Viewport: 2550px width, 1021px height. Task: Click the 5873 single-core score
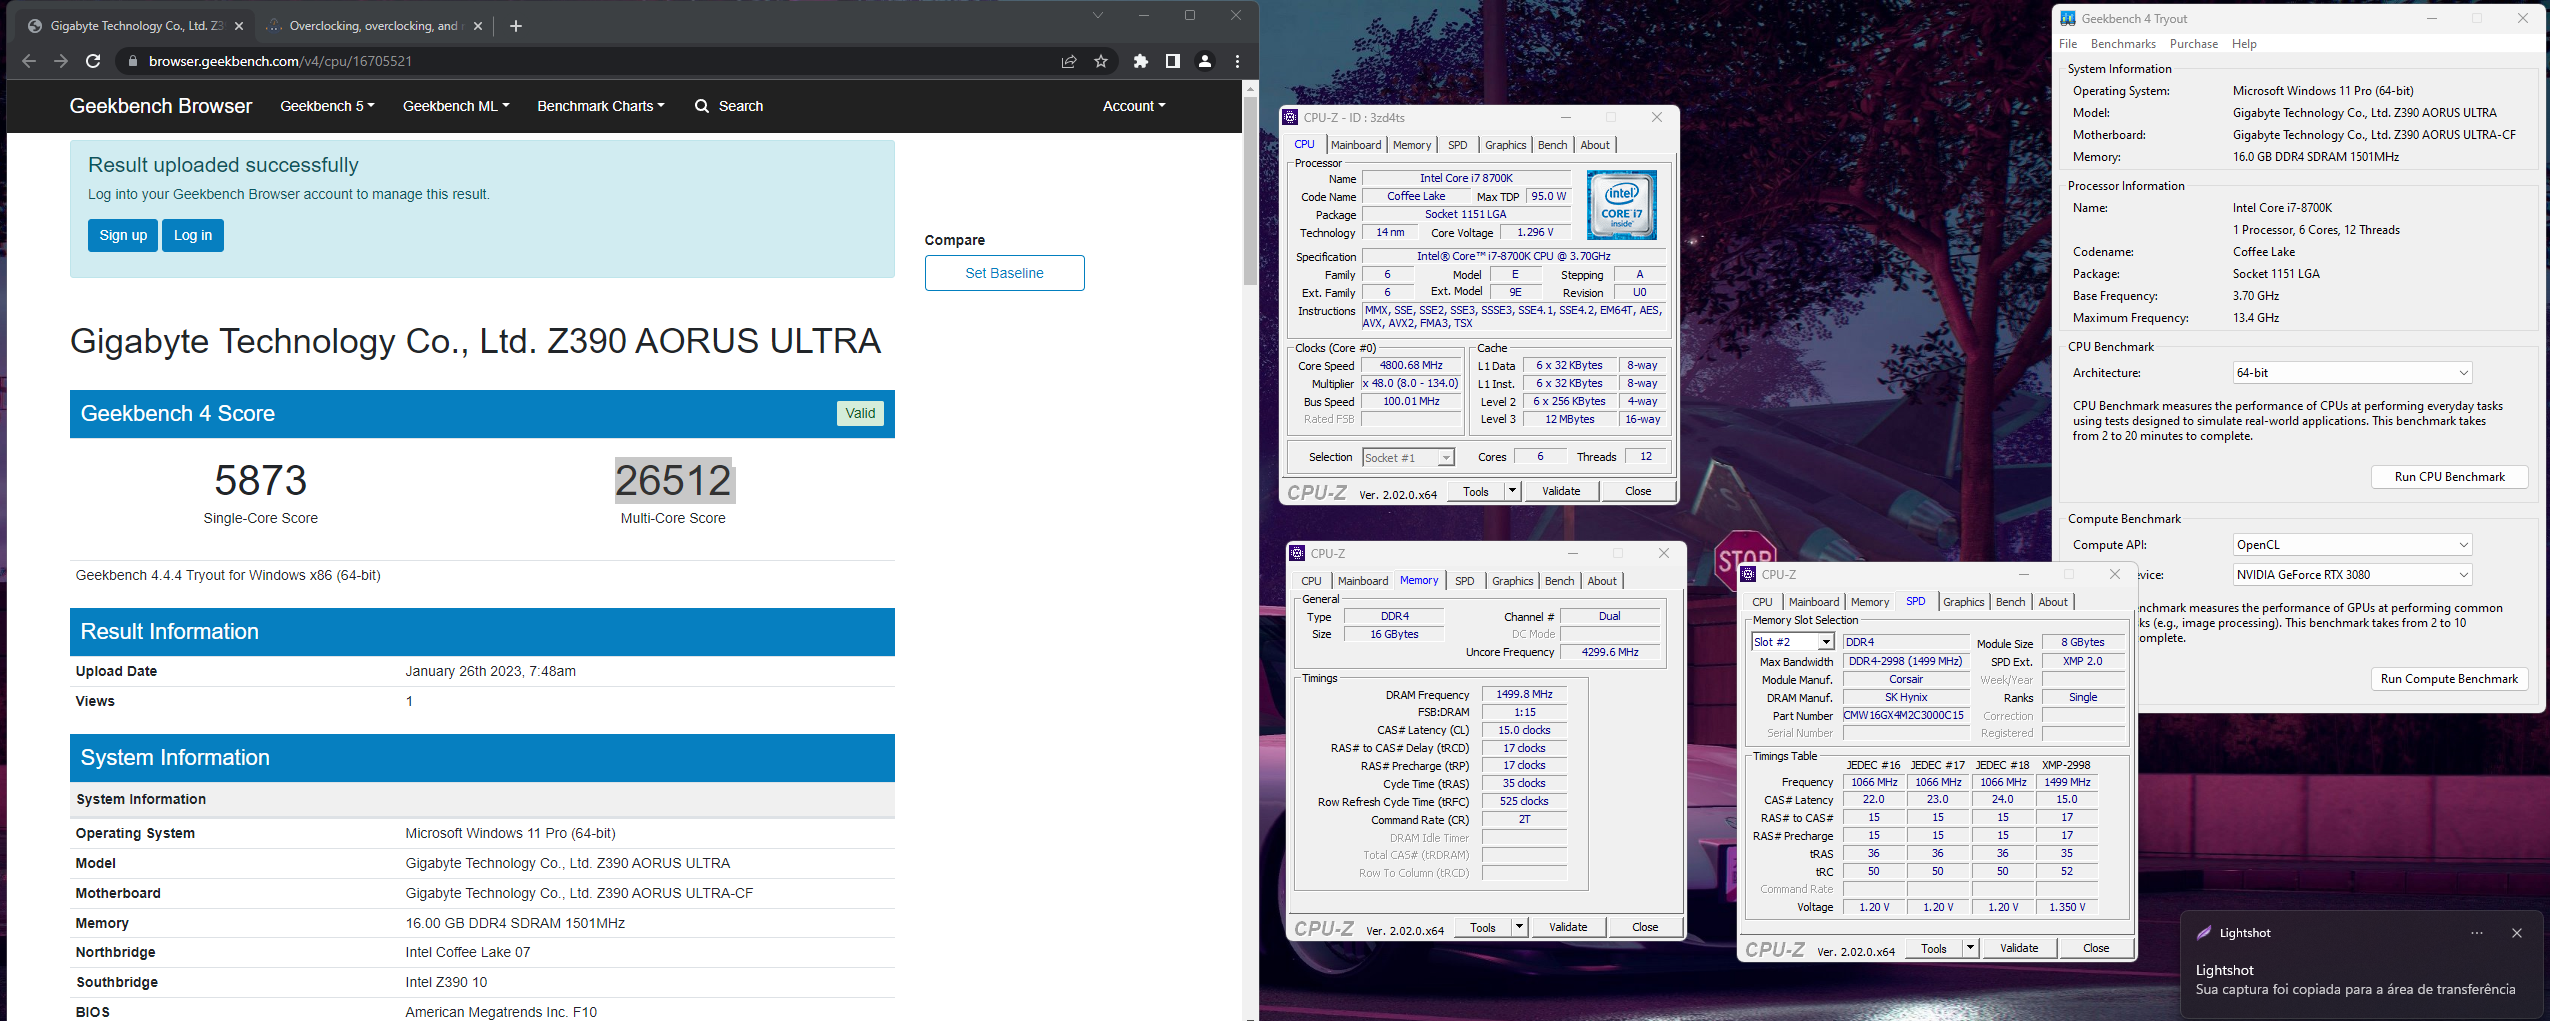260,481
